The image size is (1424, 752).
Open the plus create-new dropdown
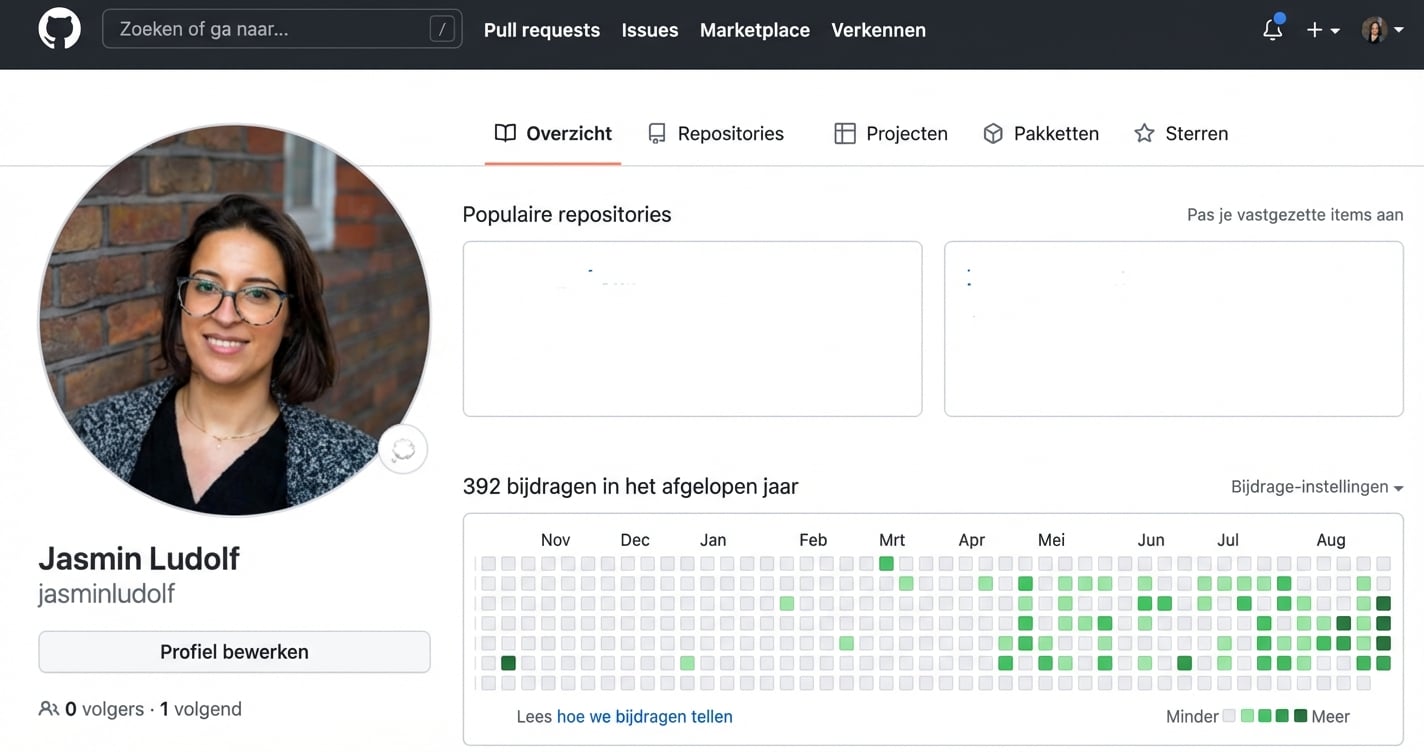point(1321,30)
